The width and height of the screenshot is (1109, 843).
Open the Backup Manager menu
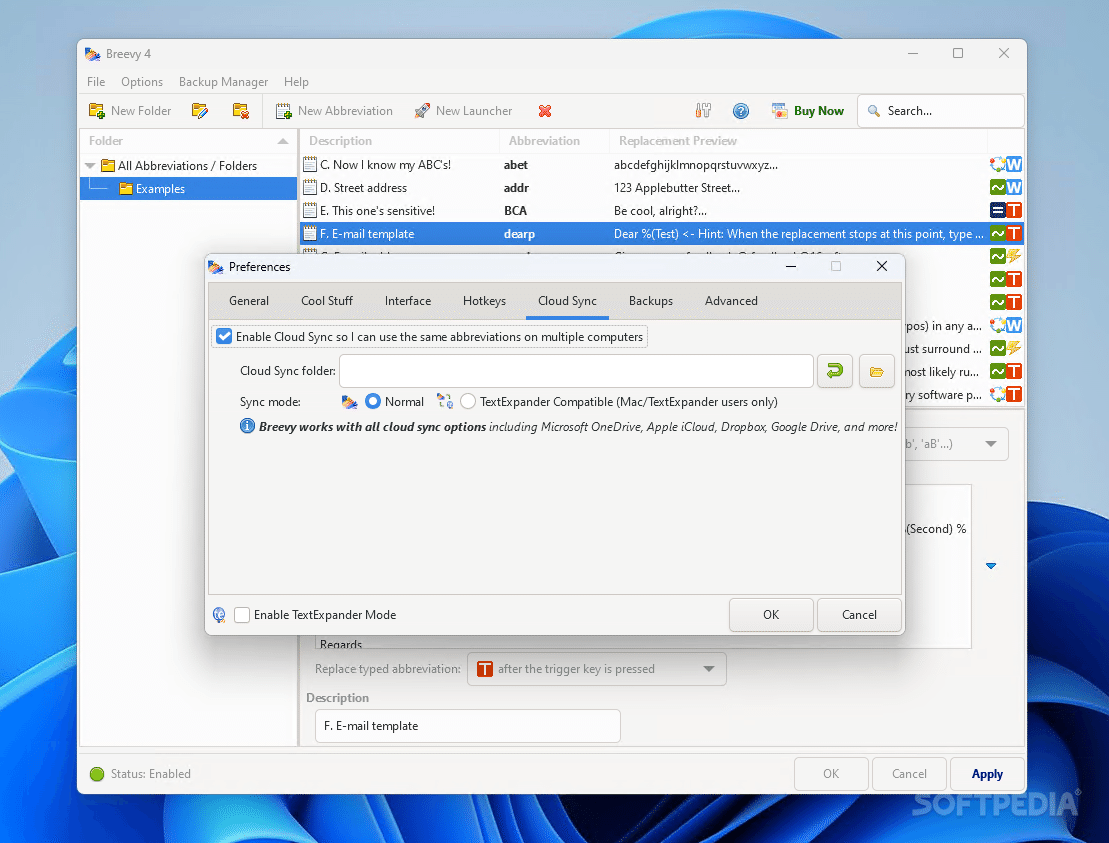coord(223,82)
